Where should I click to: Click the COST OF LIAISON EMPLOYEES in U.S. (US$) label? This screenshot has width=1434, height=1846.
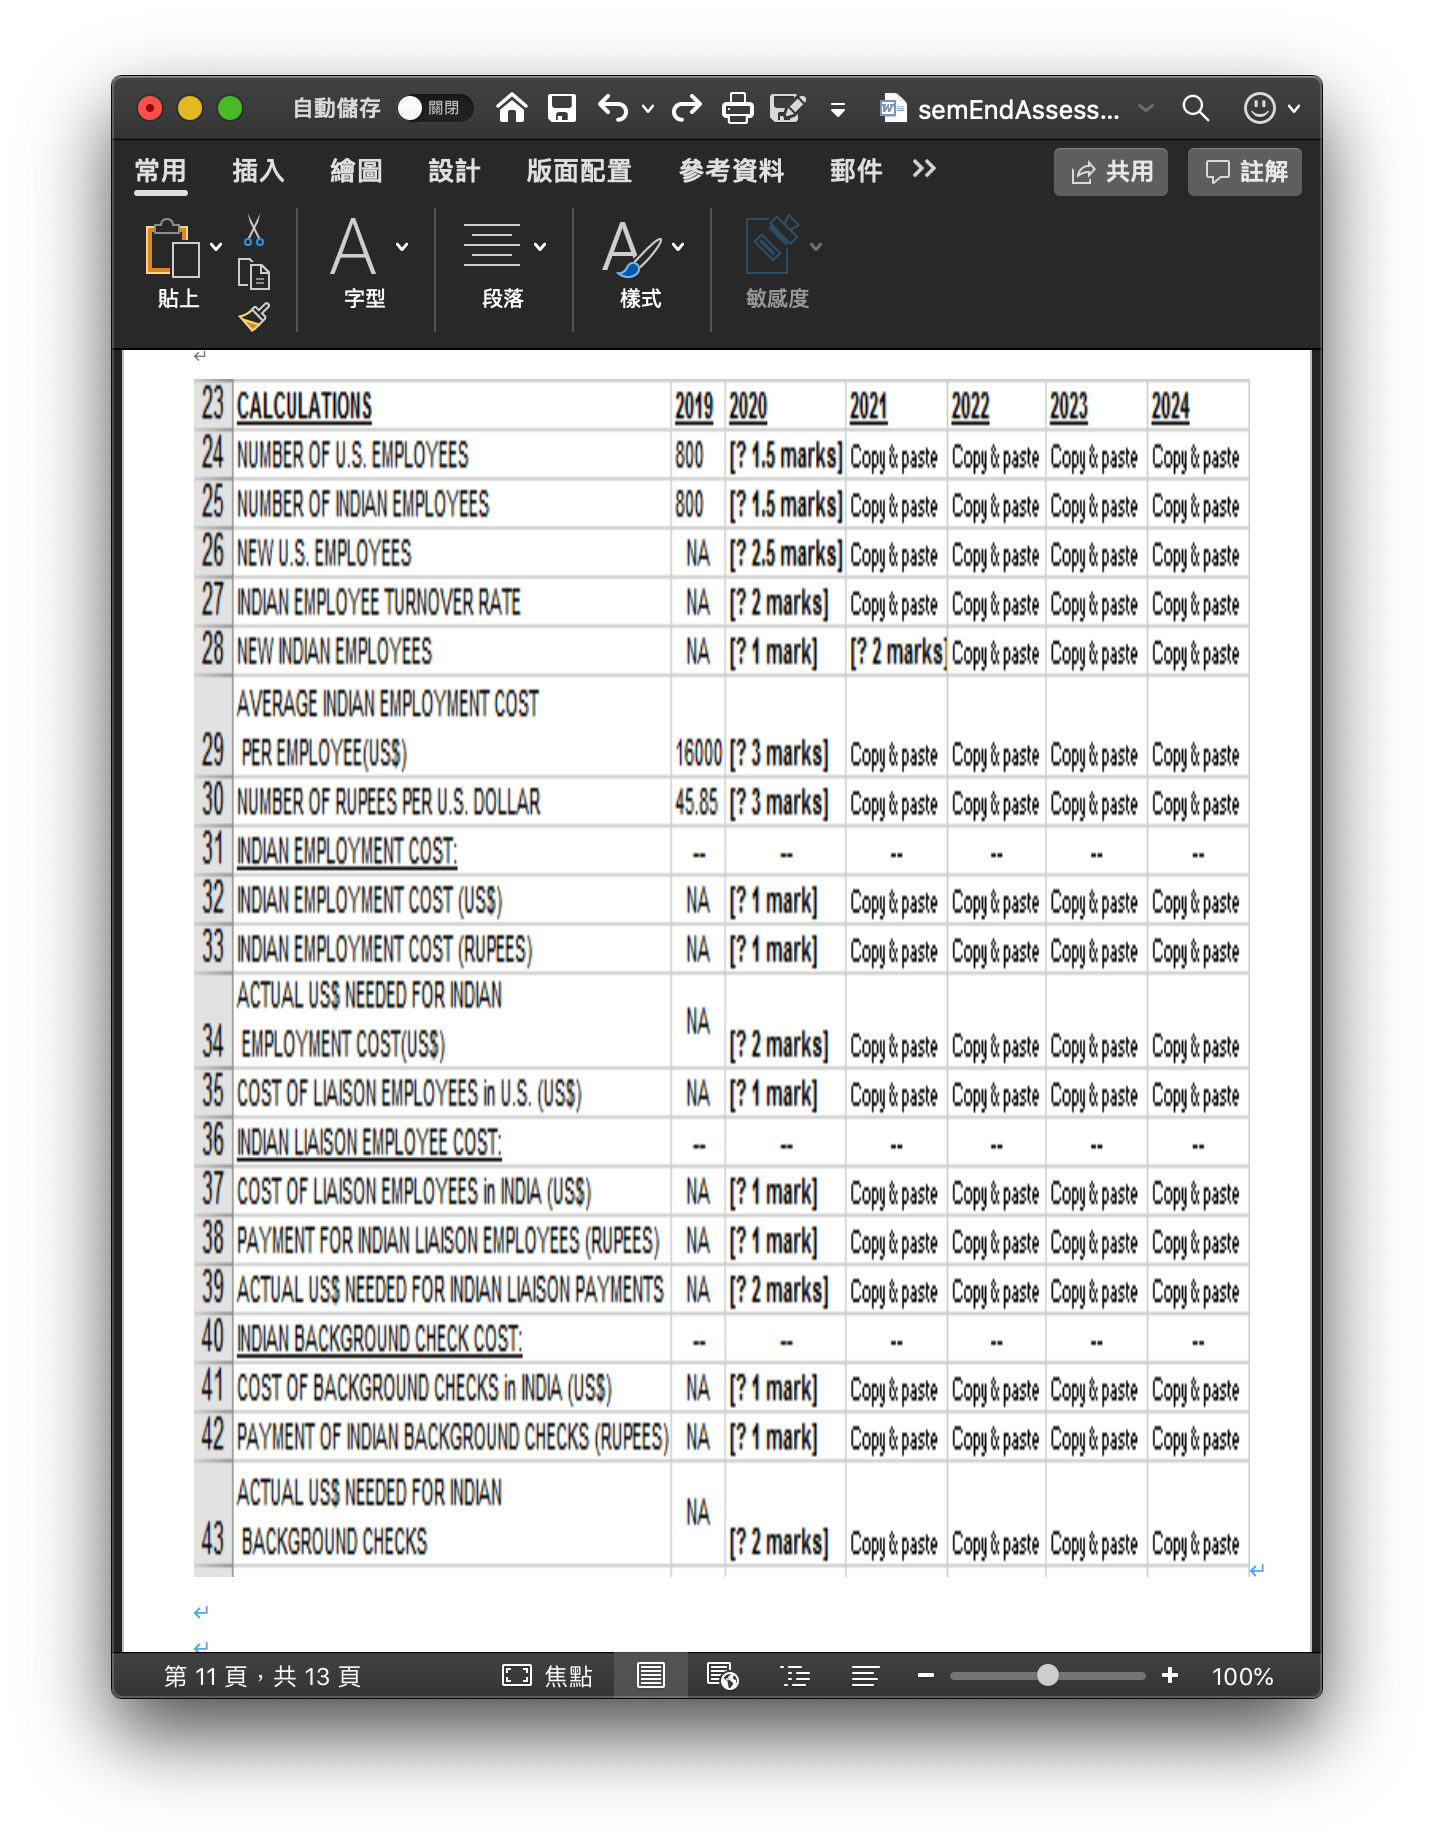coord(409,1093)
